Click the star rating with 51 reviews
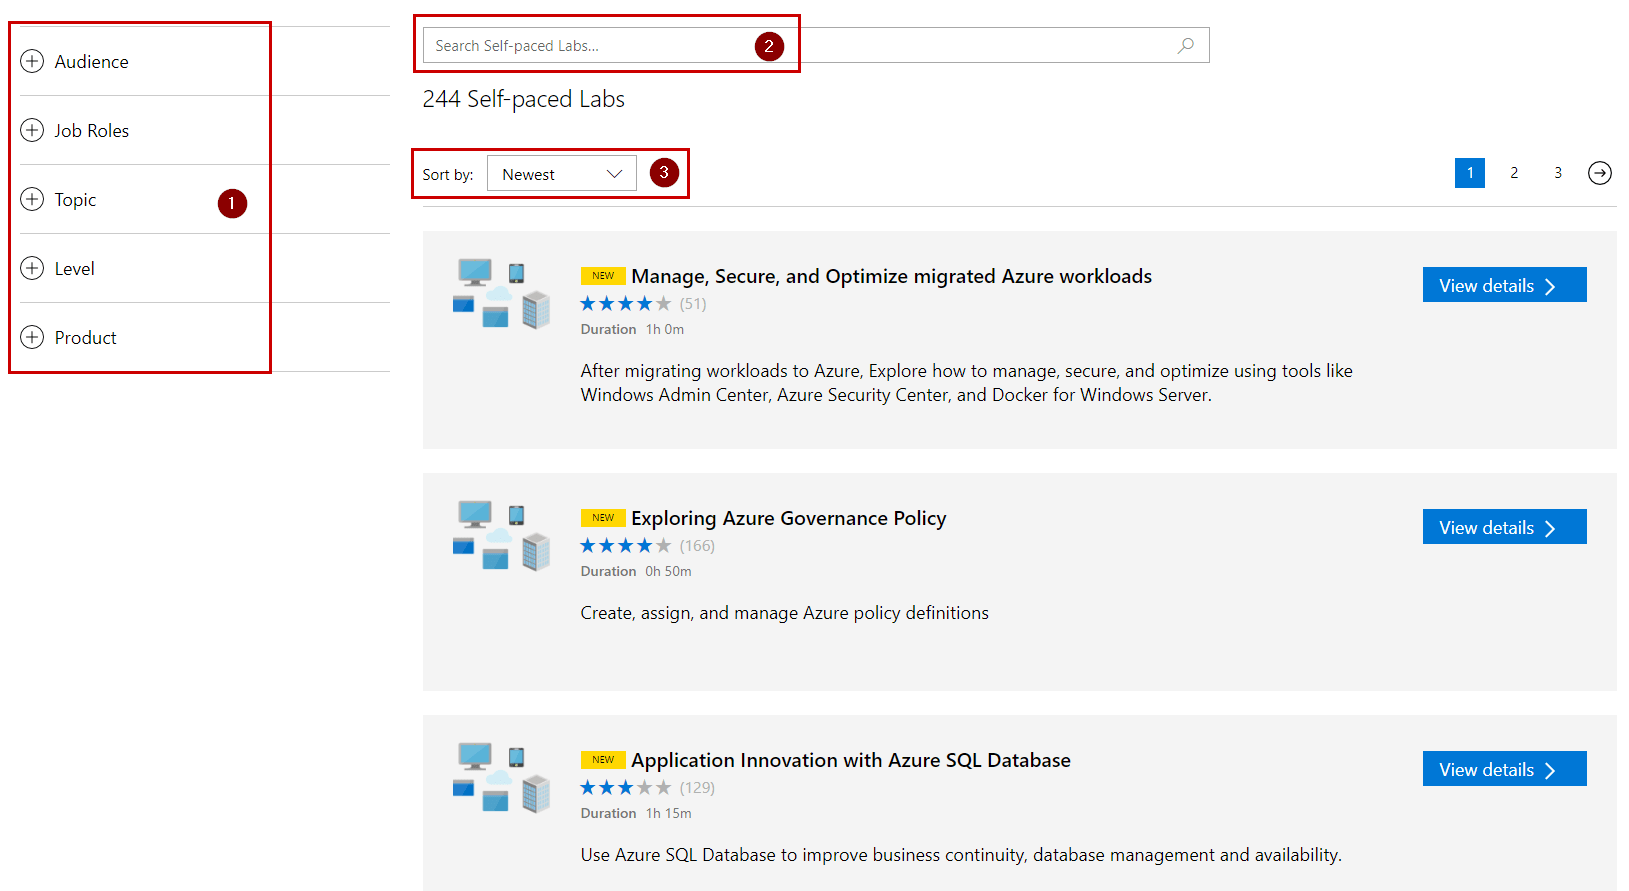 click(626, 304)
